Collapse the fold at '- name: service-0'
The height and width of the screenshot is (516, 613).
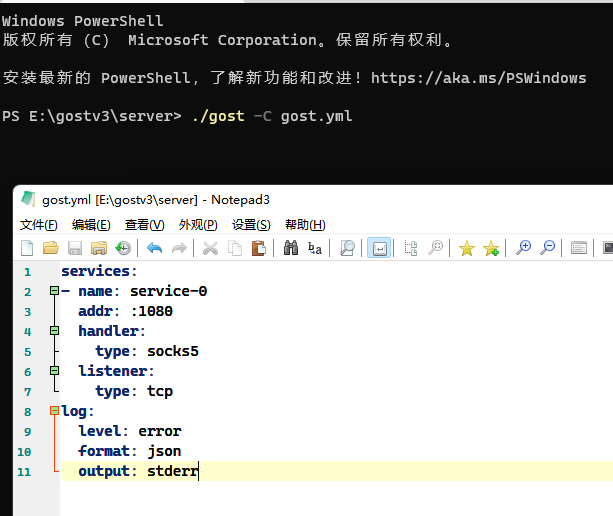click(55, 290)
